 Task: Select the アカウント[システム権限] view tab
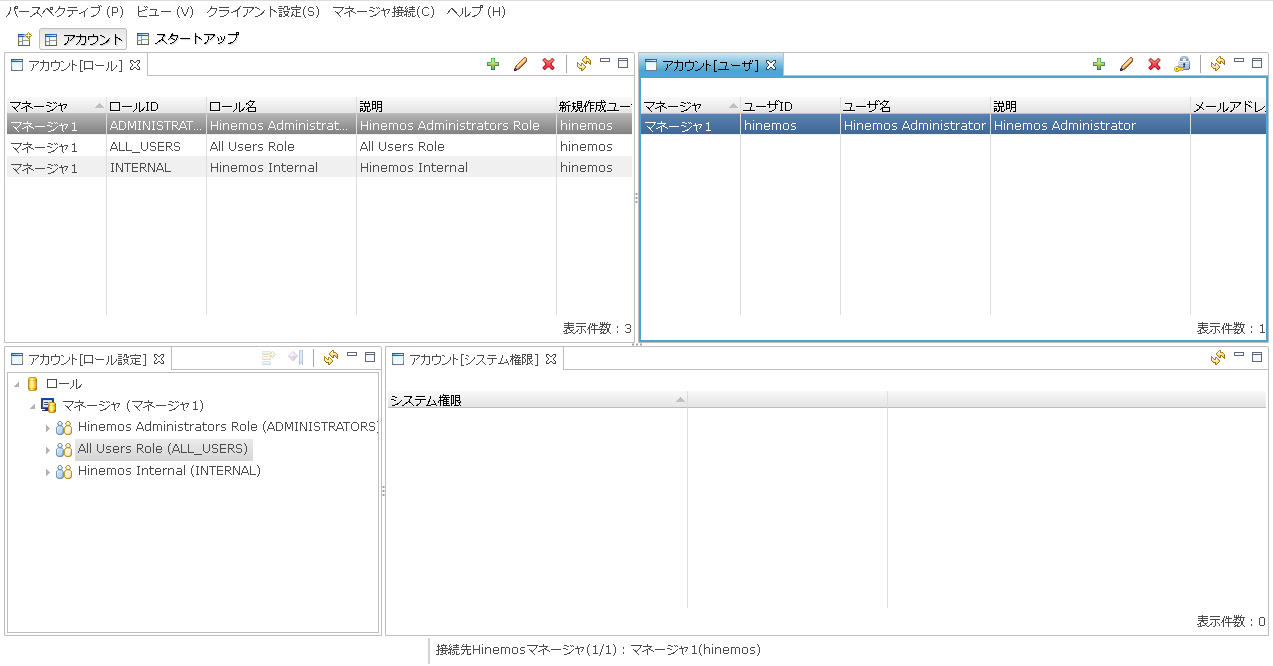pos(475,359)
